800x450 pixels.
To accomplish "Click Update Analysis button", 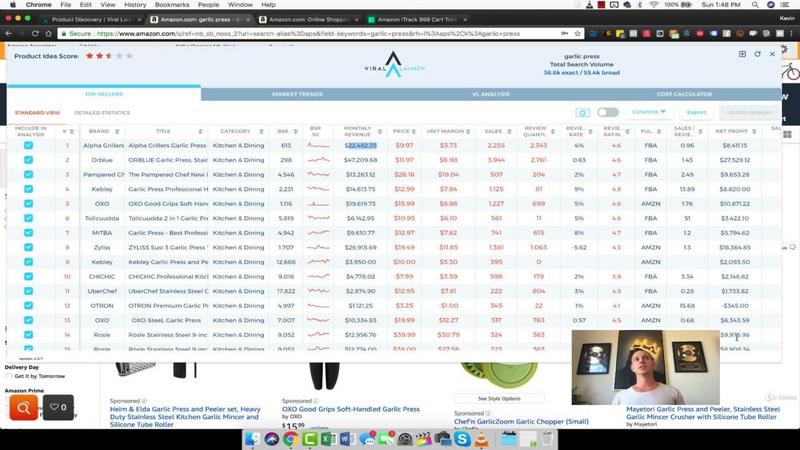I will point(749,112).
